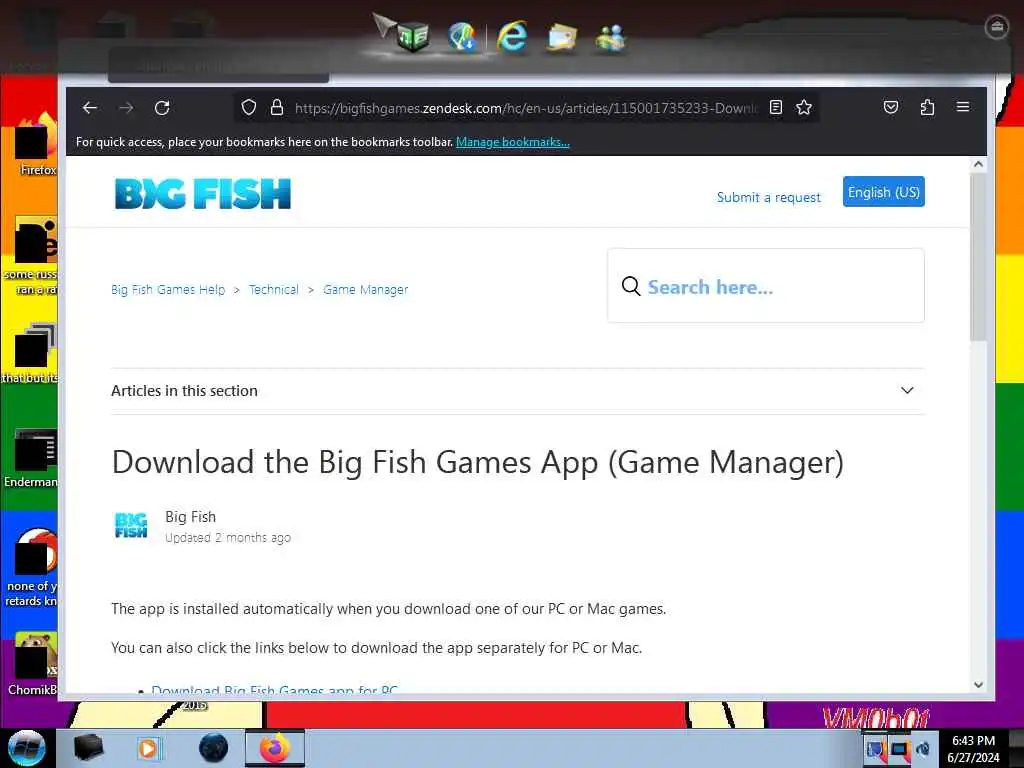The image size is (1024, 768).
Task: Click Big Fish author avatar
Action: click(131, 526)
